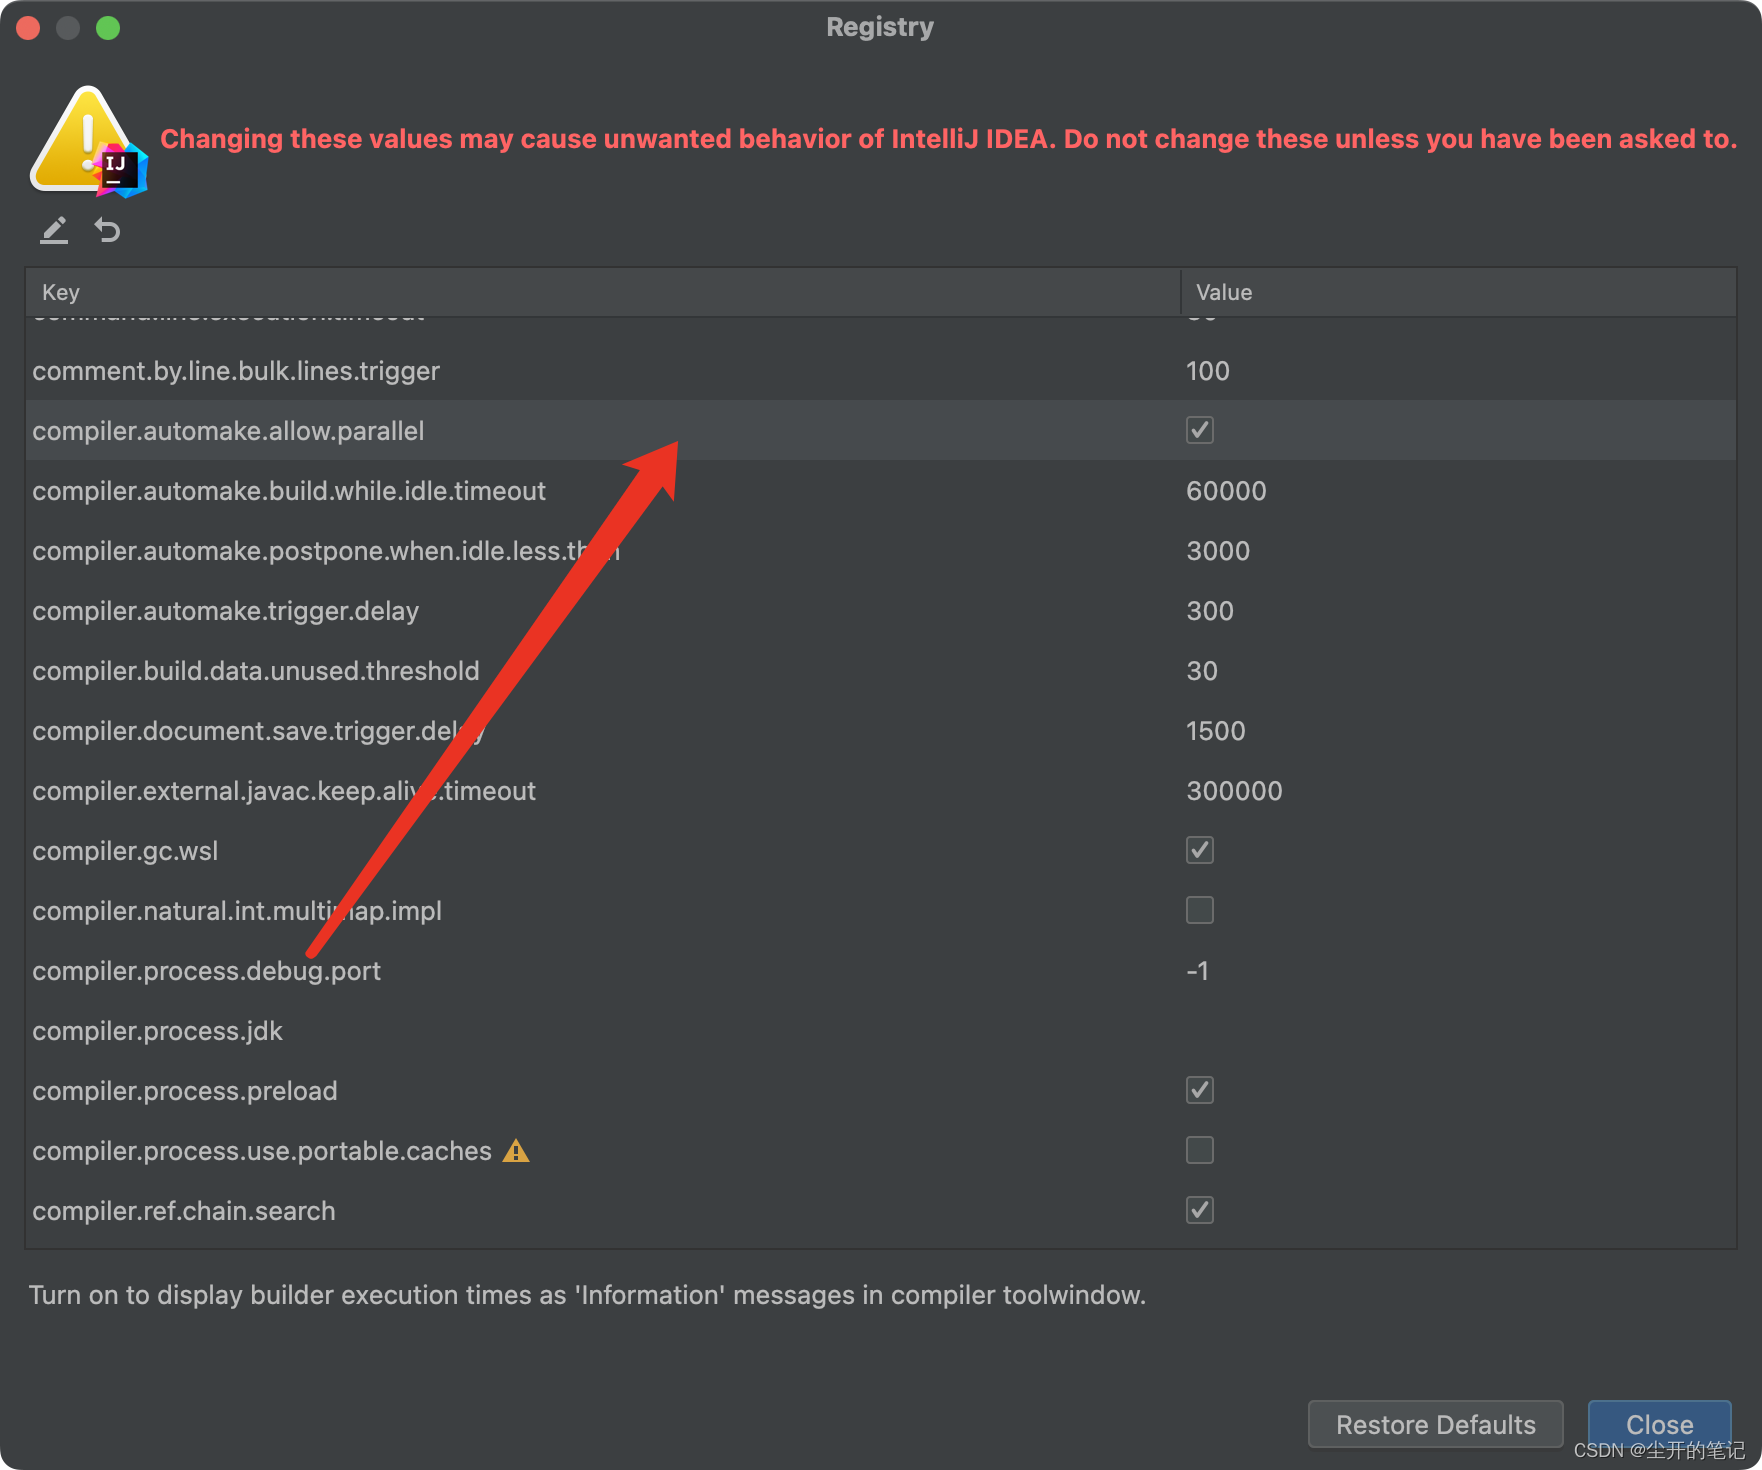Click the edit pencil icon
The height and width of the screenshot is (1470, 1762).
pyautogui.click(x=54, y=231)
